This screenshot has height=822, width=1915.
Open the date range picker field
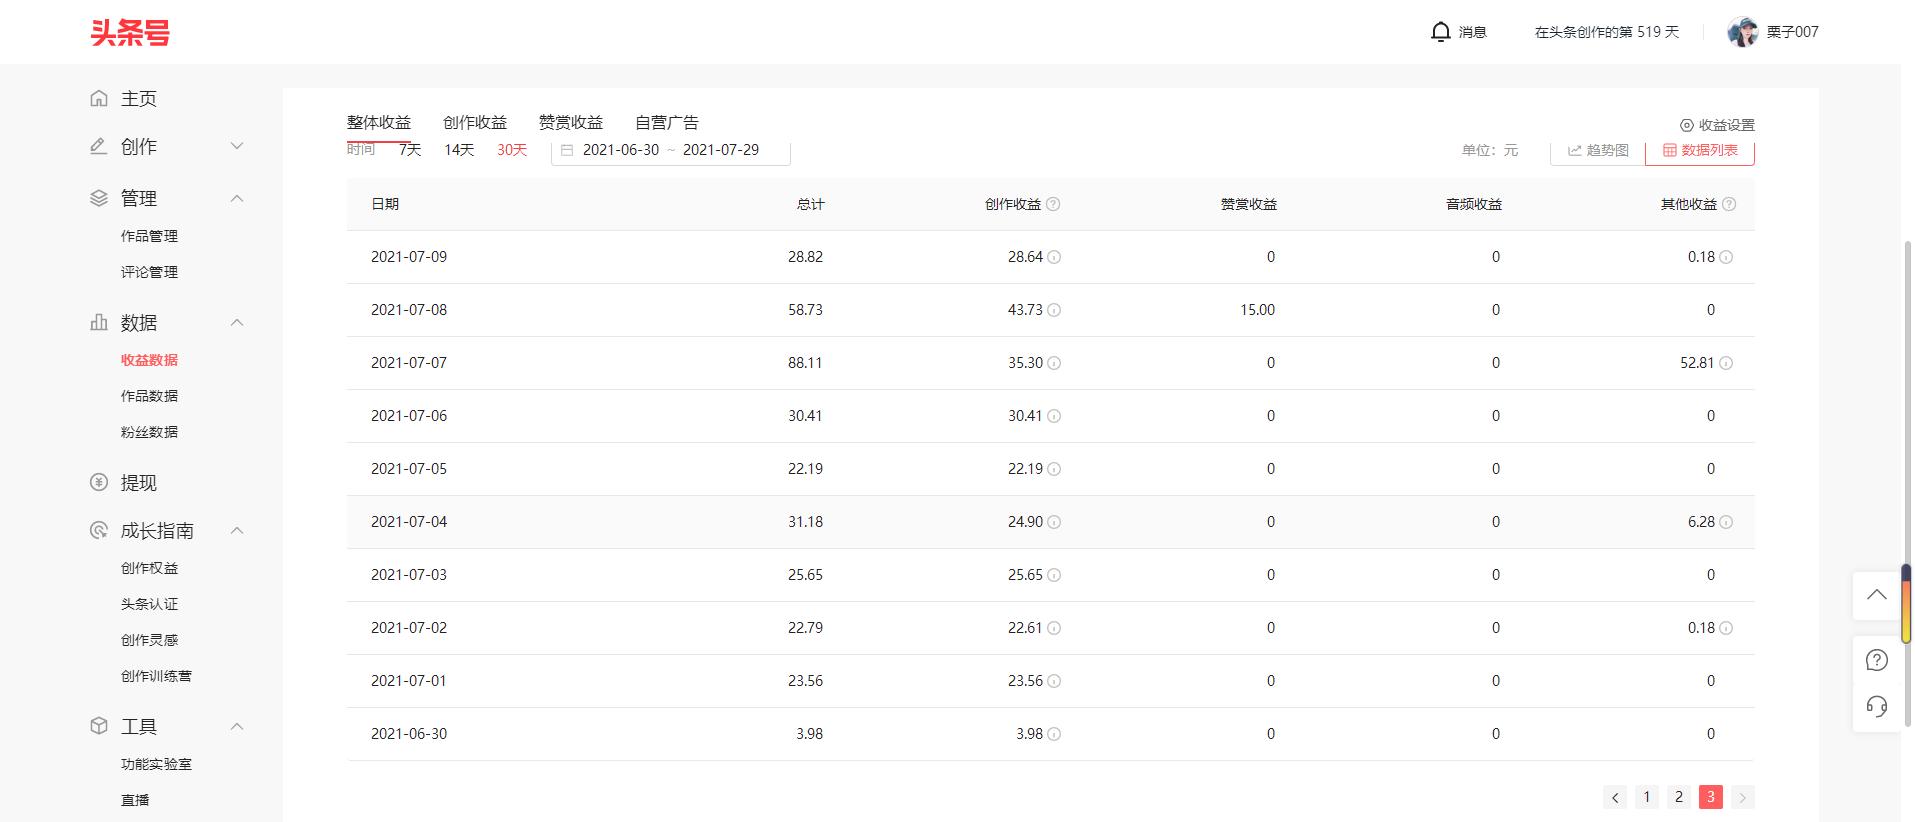pyautogui.click(x=671, y=150)
